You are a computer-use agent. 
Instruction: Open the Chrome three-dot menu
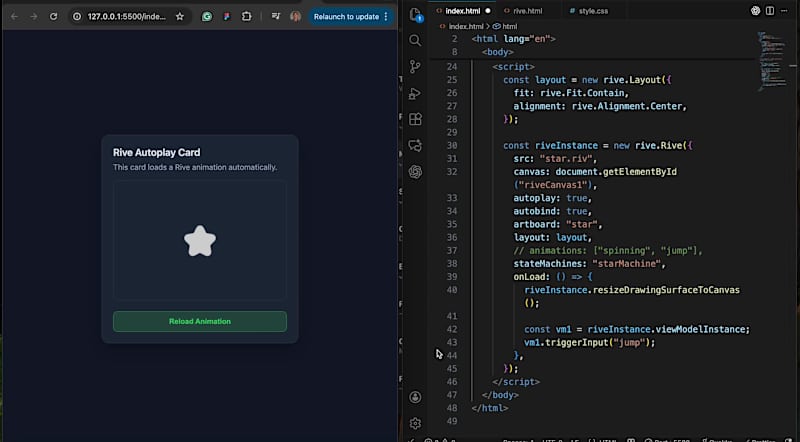[386, 17]
